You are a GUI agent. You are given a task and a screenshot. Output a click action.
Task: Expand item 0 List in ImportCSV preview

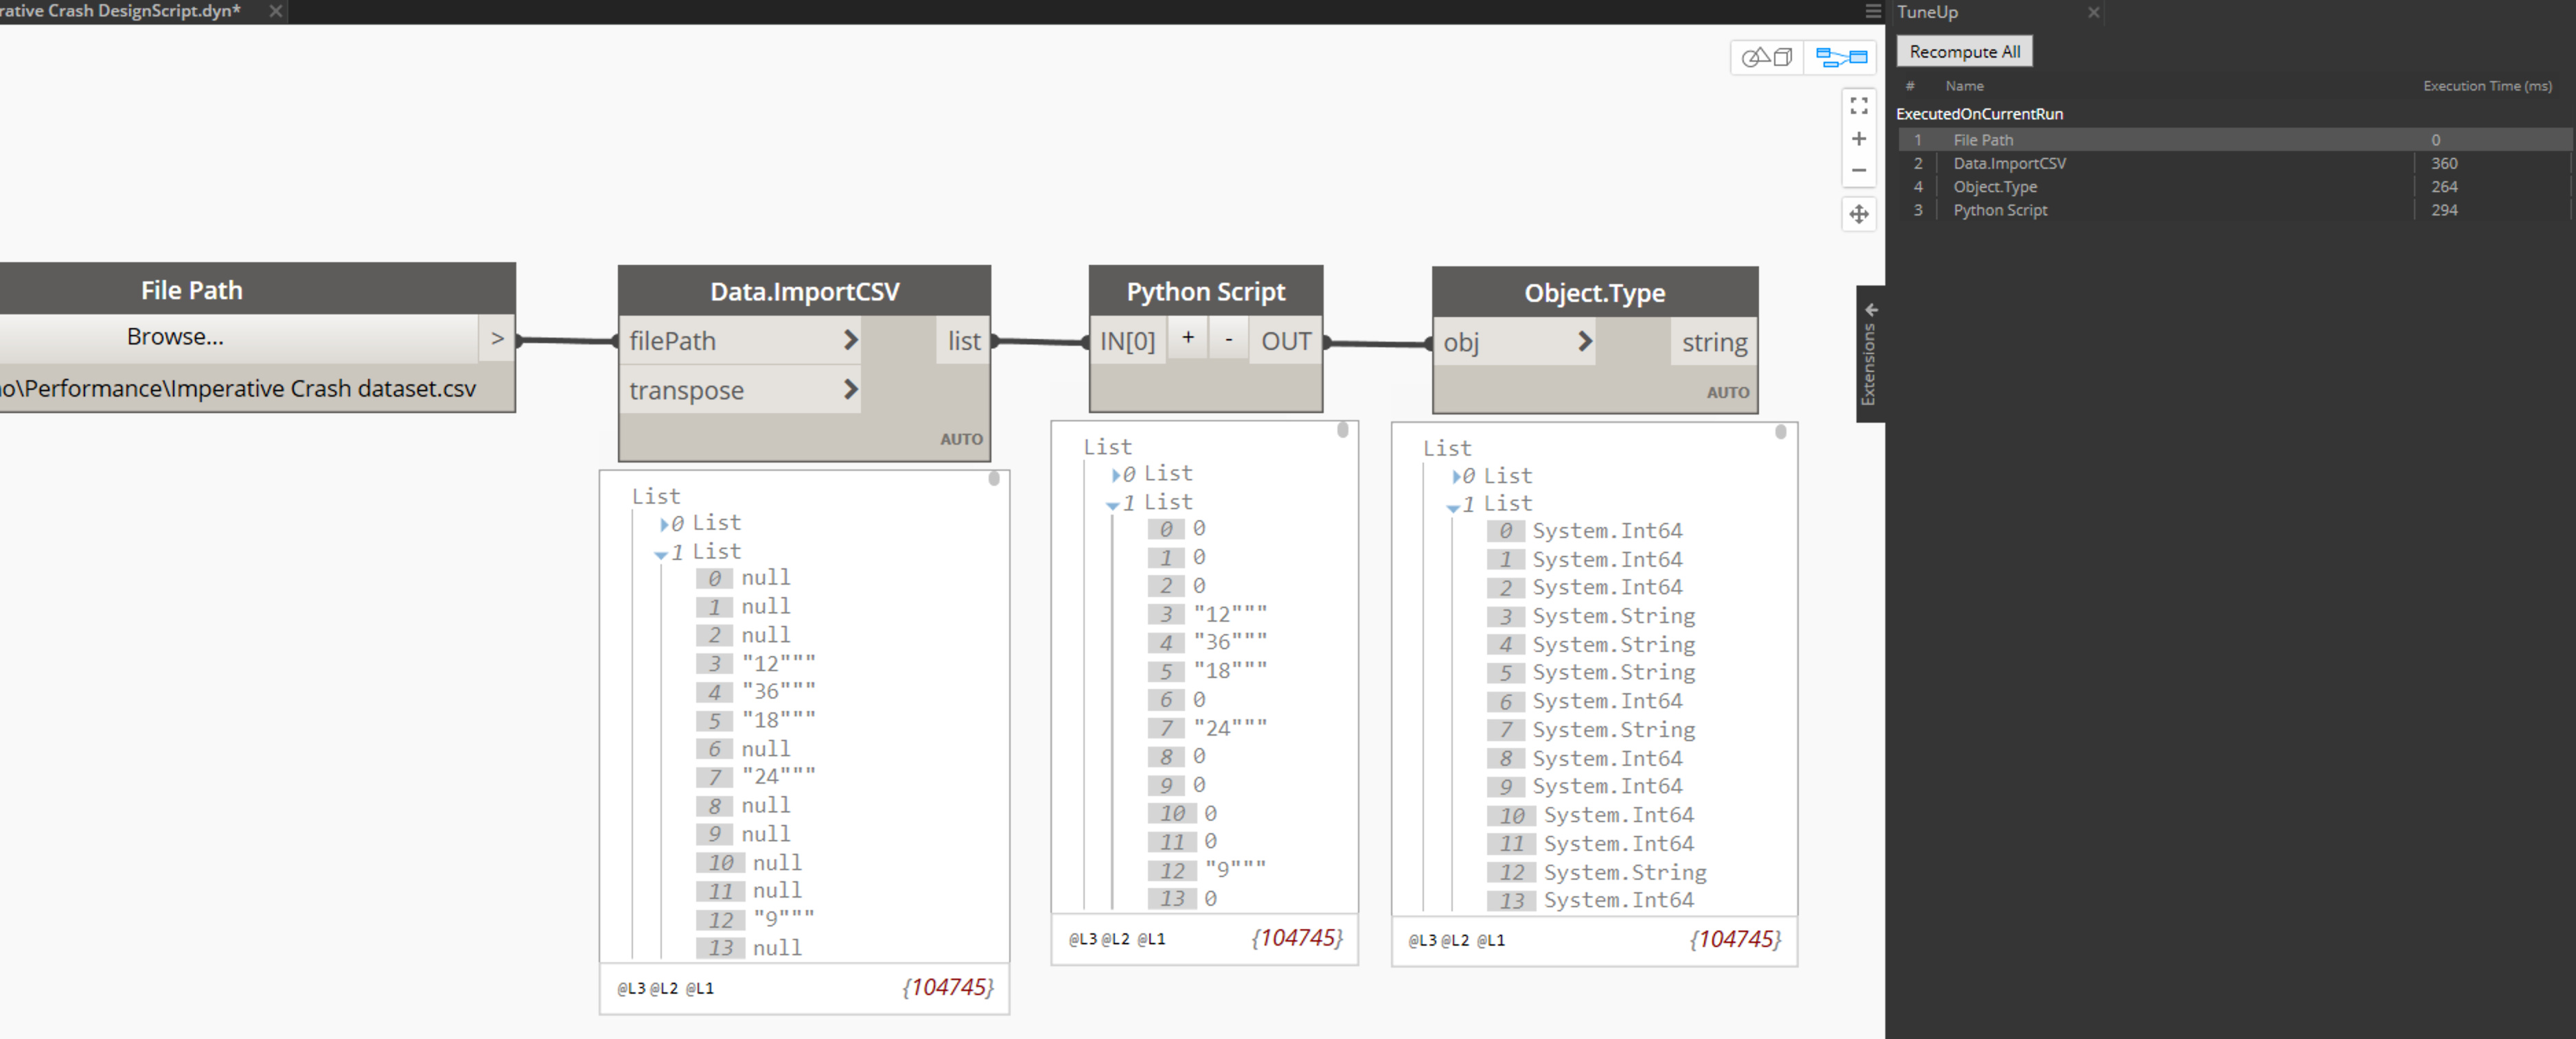664,524
